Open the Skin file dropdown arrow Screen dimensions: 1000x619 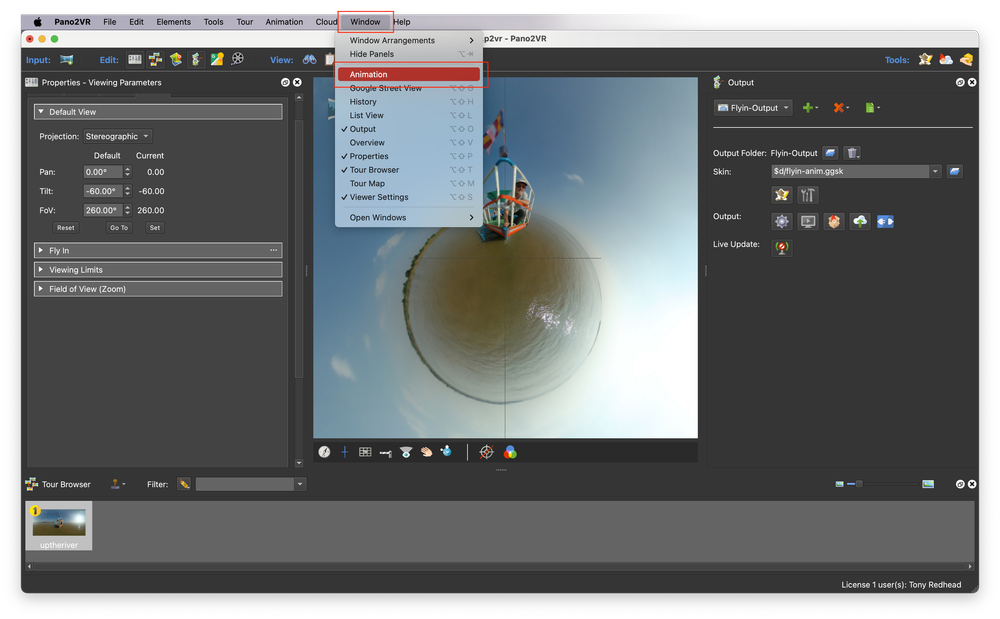pos(935,171)
